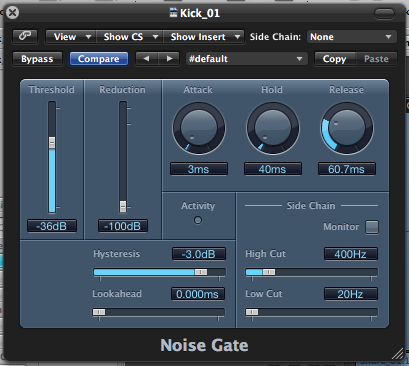Click the Threshold label text

(x=52, y=90)
